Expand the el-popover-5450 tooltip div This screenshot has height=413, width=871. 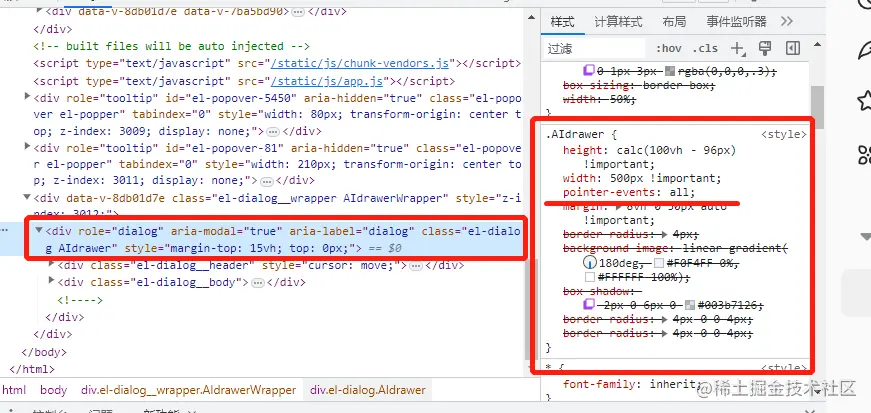point(28,97)
